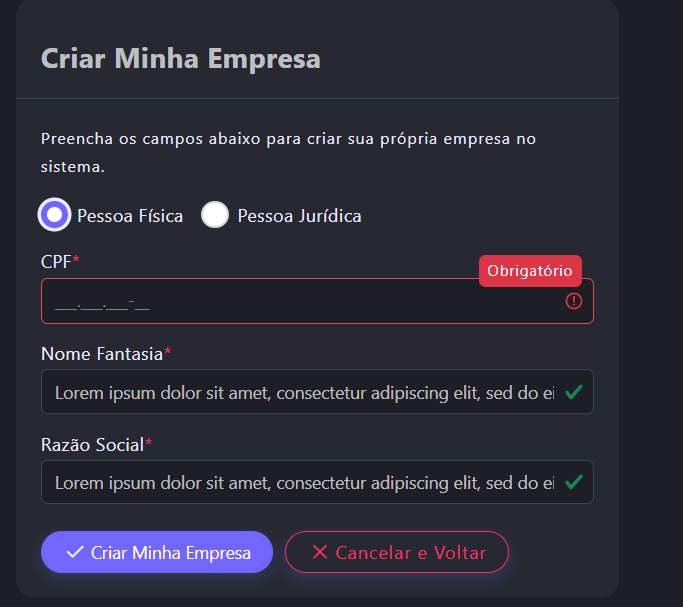Click the green check icon in Razão Social

(574, 482)
